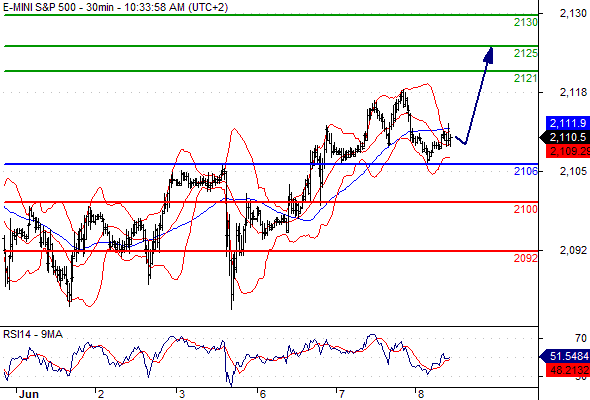590x400 pixels.
Task: Select the 2125 resistance level label
Action: (x=526, y=53)
